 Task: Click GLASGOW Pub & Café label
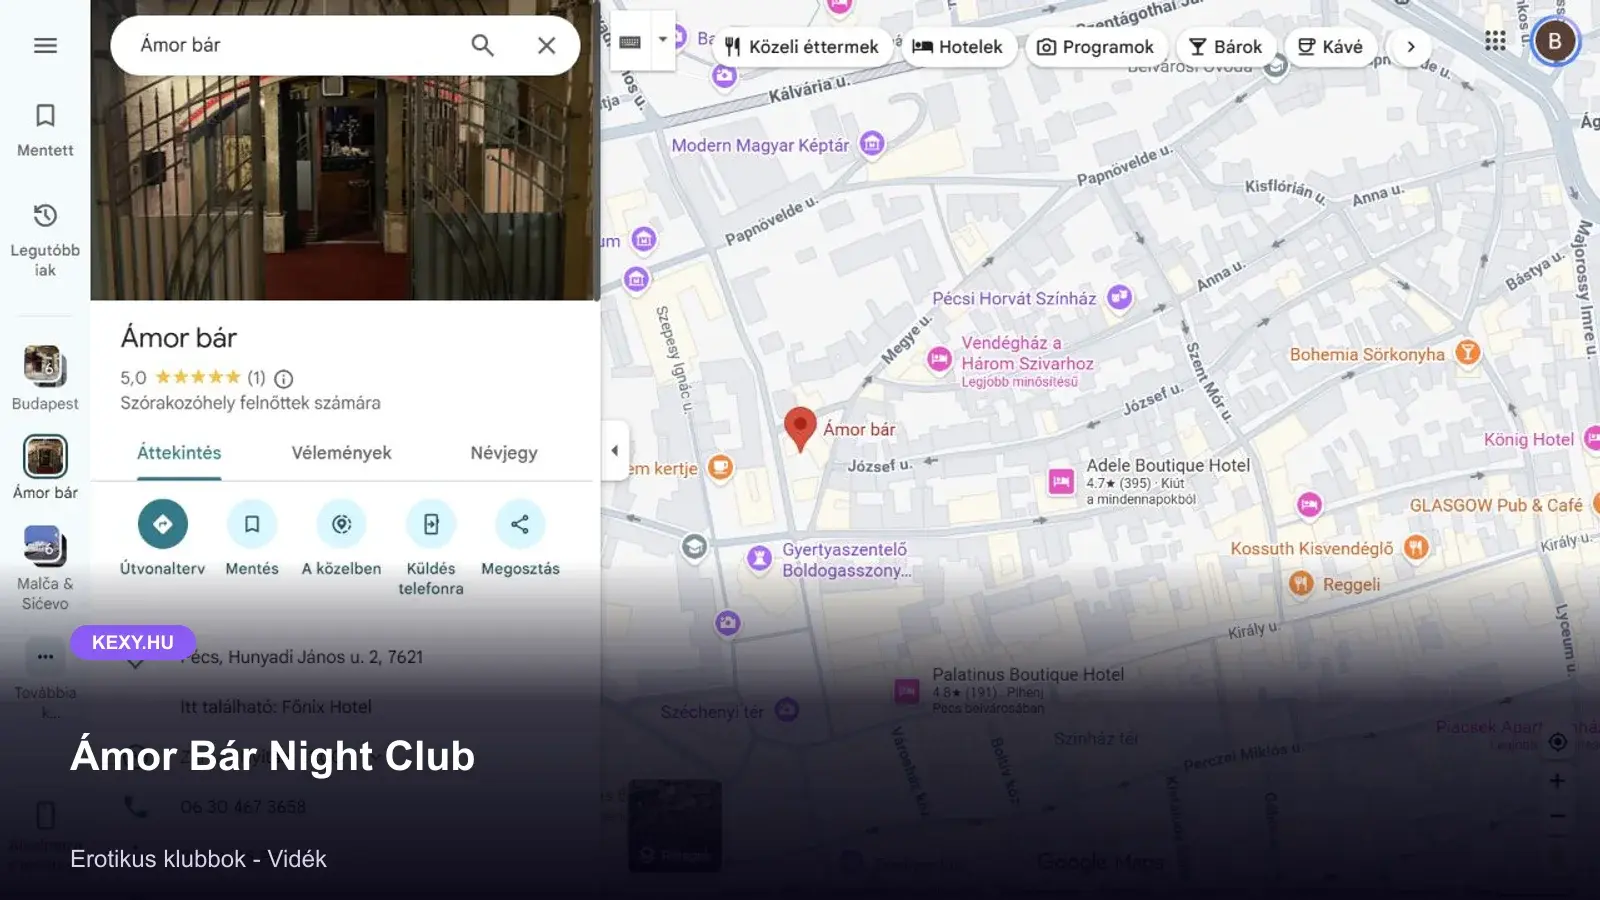click(x=1496, y=506)
